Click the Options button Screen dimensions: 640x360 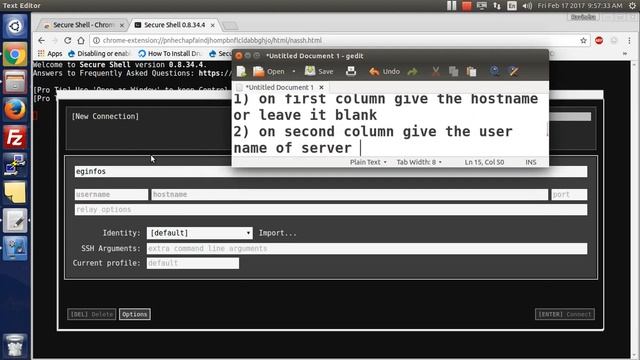[135, 314]
